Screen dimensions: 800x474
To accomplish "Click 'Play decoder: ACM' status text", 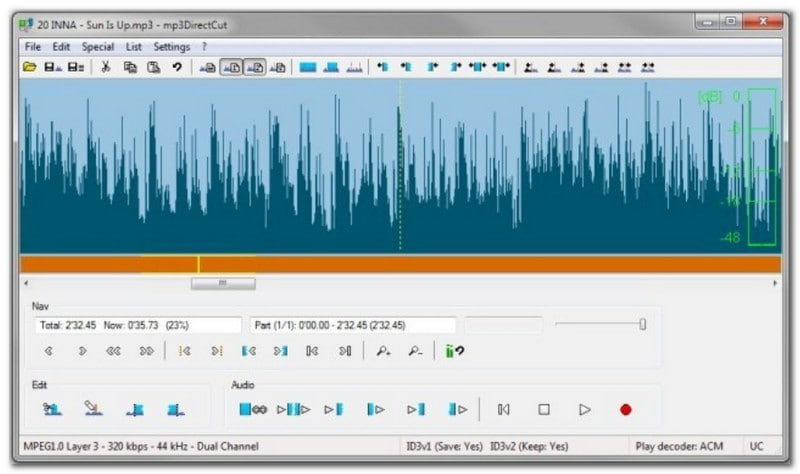I will (679, 446).
